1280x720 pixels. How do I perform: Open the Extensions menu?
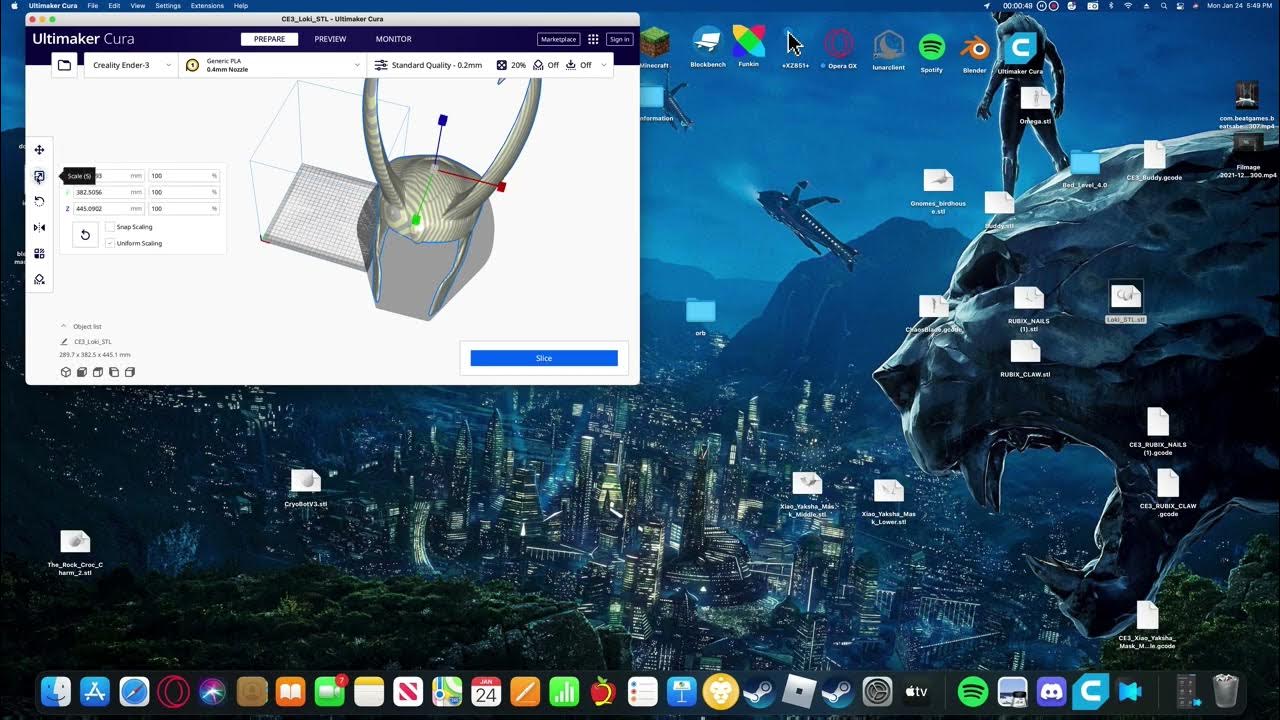pyautogui.click(x=207, y=6)
